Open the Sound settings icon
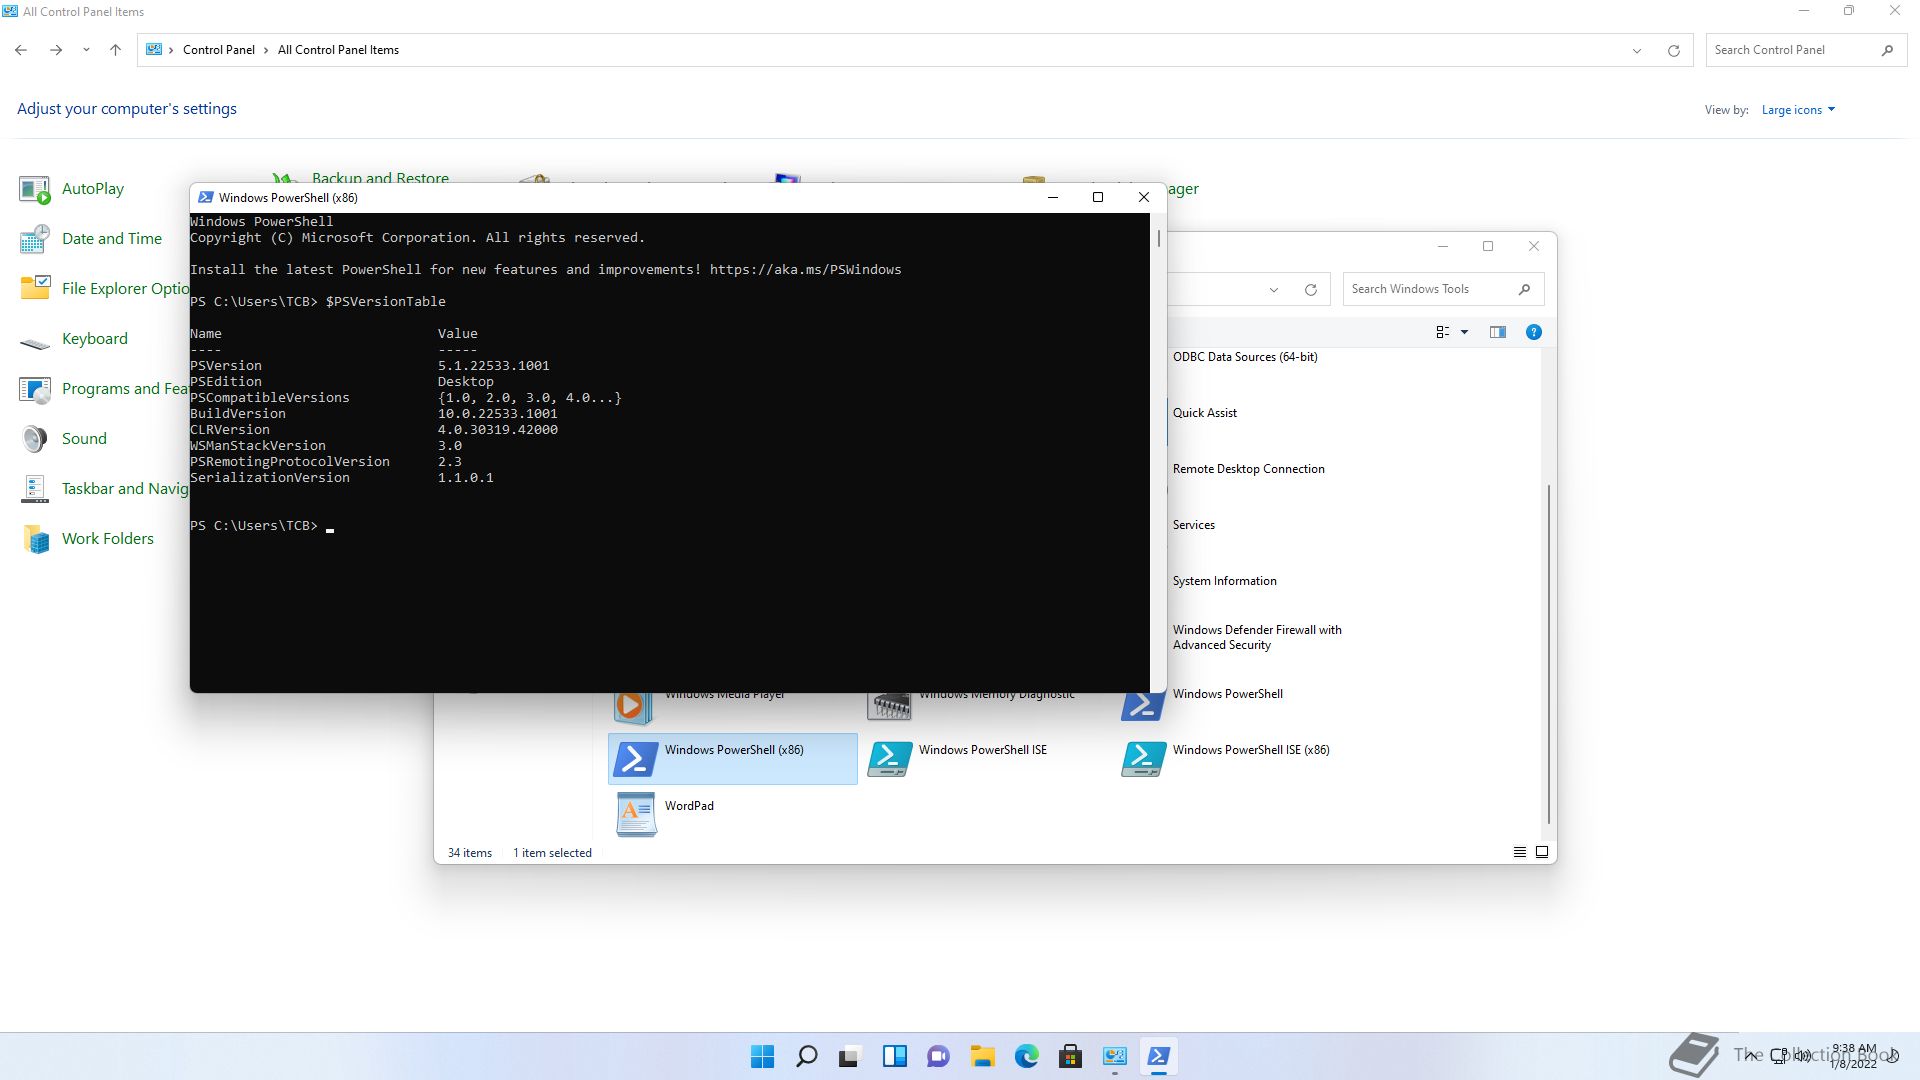 35,439
